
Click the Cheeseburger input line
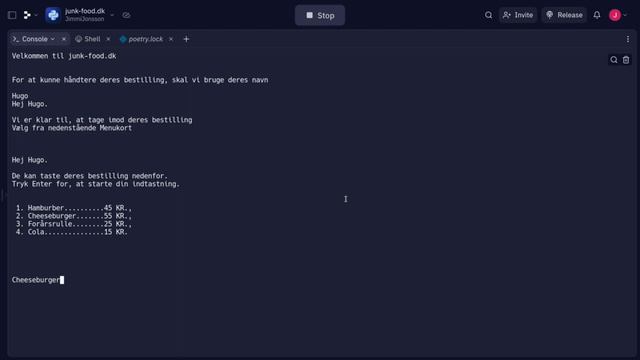[x=38, y=280]
